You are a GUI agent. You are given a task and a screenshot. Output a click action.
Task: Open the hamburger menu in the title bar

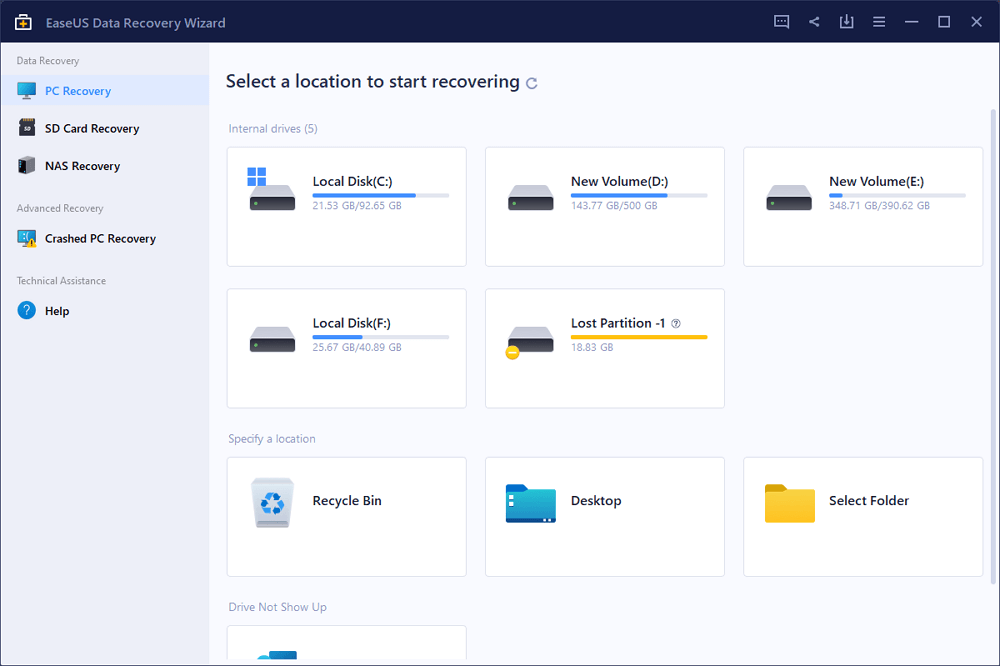click(x=879, y=21)
